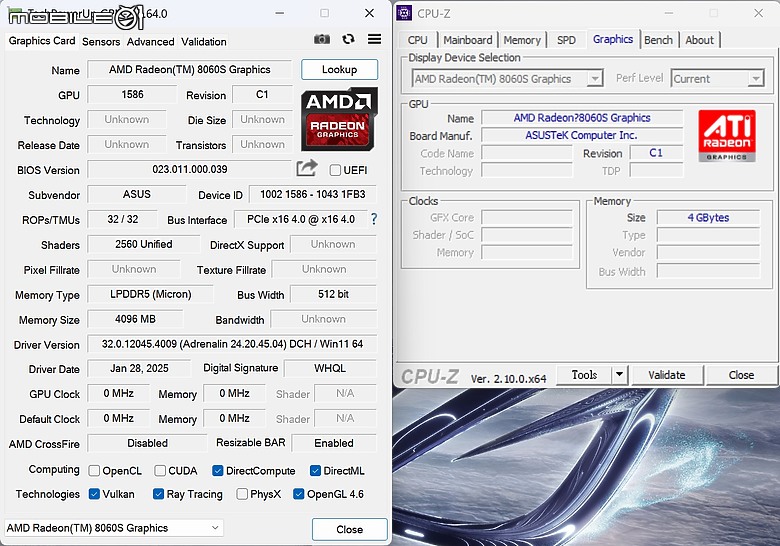Expand the Tools dropdown arrow in CPU-Z
This screenshot has width=780, height=546.
click(620, 374)
